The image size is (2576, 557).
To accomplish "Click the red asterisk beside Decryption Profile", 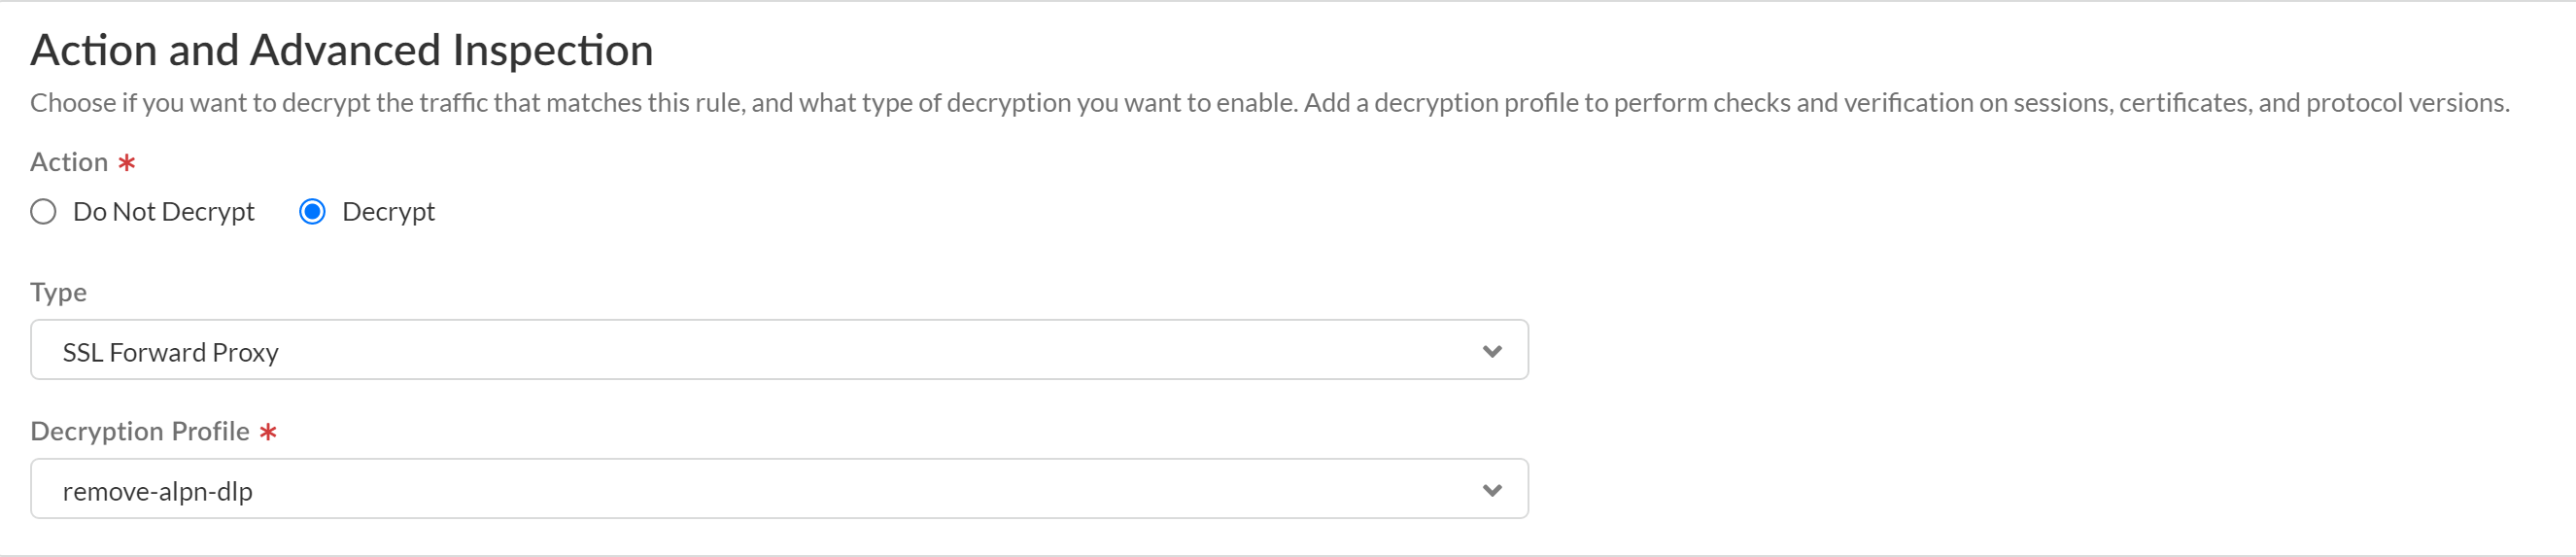I will pyautogui.click(x=268, y=432).
